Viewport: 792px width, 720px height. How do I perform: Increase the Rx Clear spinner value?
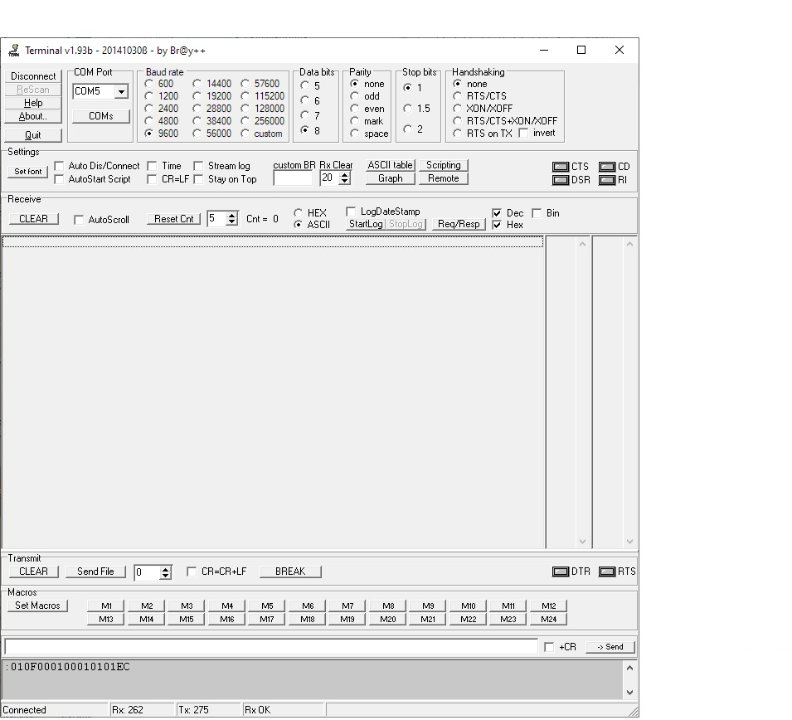pyautogui.click(x=345, y=175)
